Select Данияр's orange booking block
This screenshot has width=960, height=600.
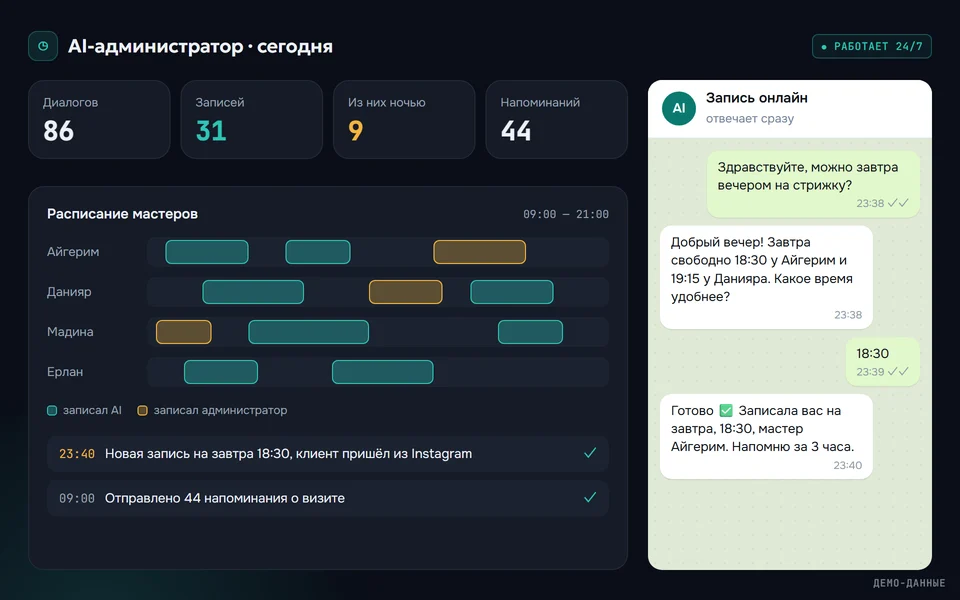tap(405, 292)
